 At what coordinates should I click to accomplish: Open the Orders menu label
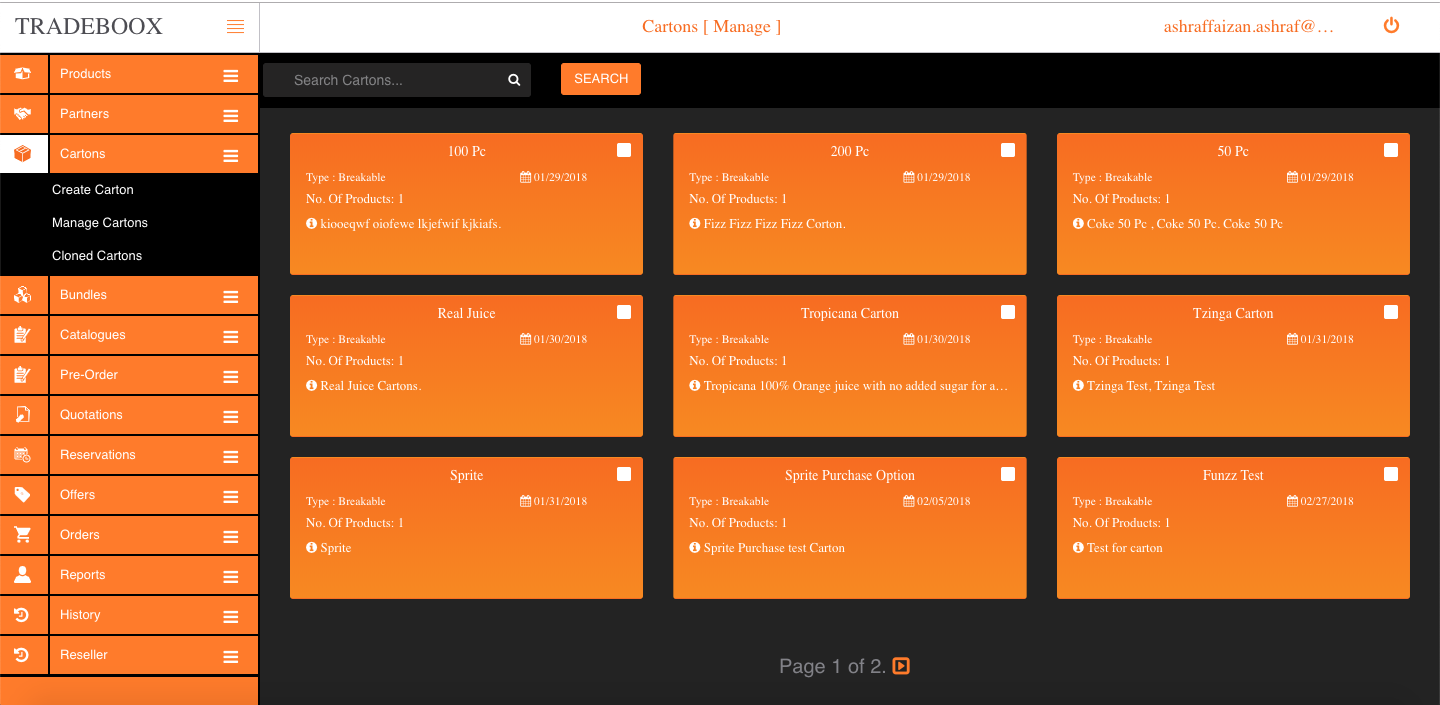click(x=80, y=535)
